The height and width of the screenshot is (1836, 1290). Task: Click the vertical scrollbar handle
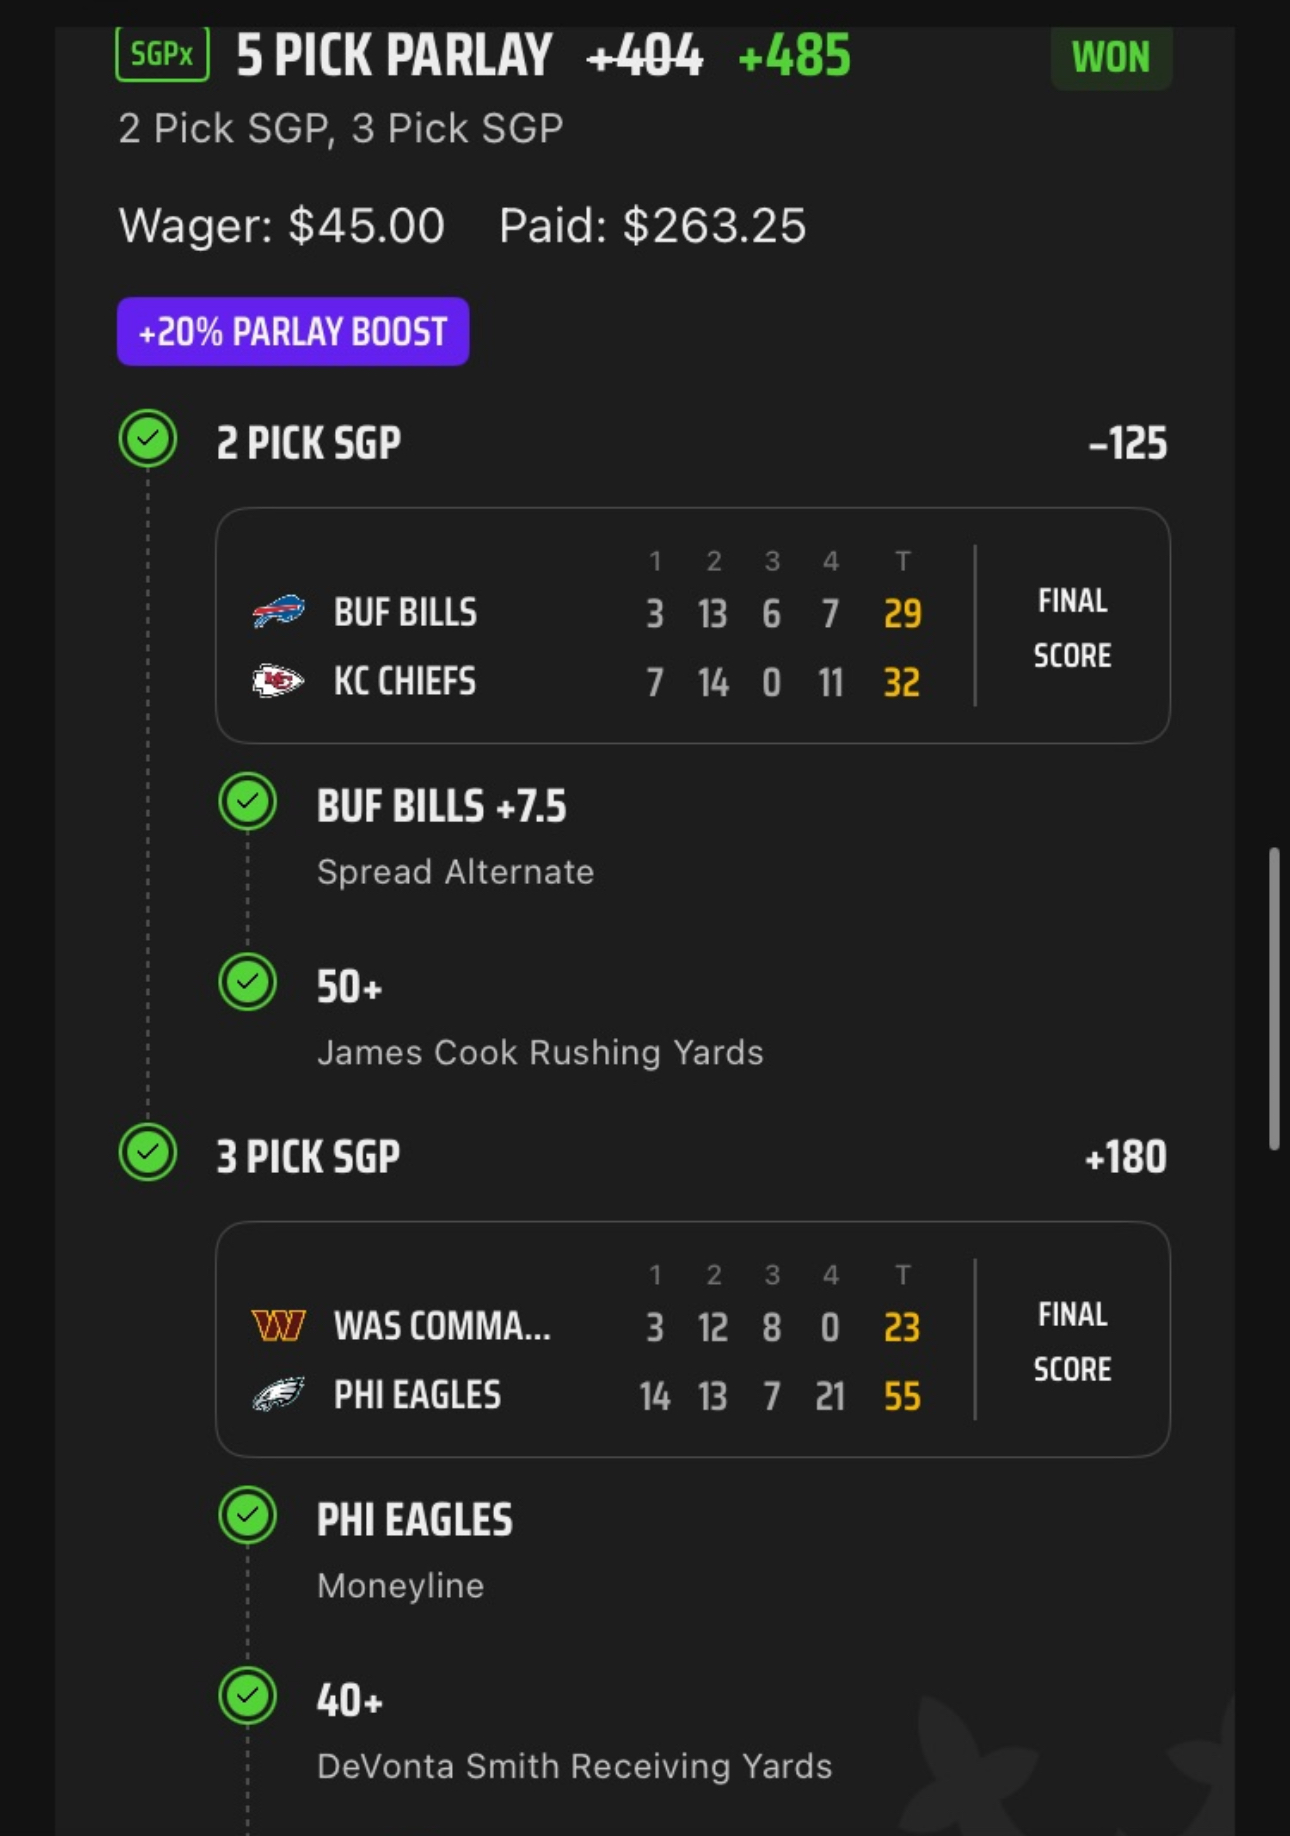coord(1275,999)
